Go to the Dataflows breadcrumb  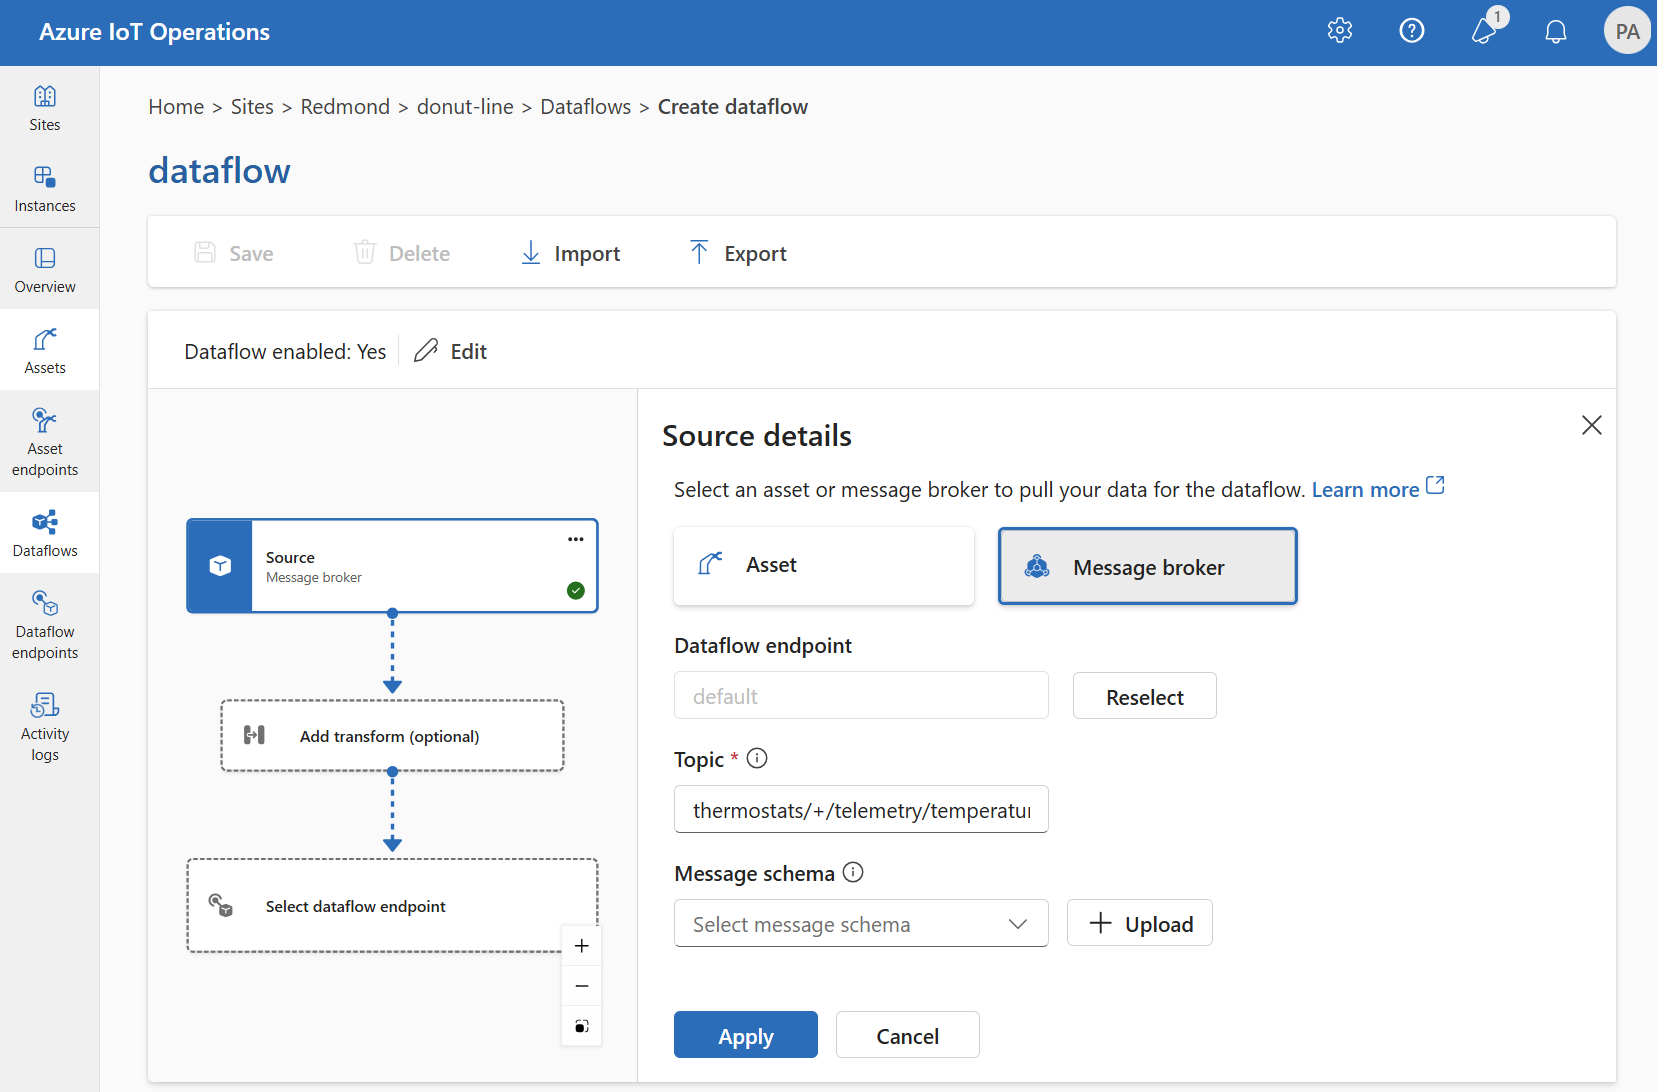pos(586,107)
